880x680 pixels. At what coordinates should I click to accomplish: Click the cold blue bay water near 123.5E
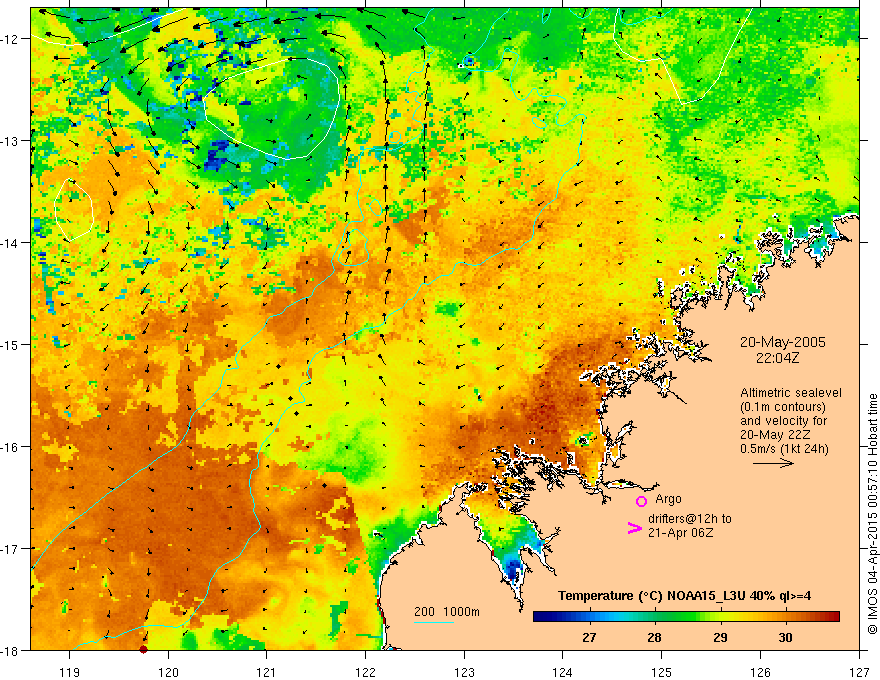pyautogui.click(x=512, y=568)
